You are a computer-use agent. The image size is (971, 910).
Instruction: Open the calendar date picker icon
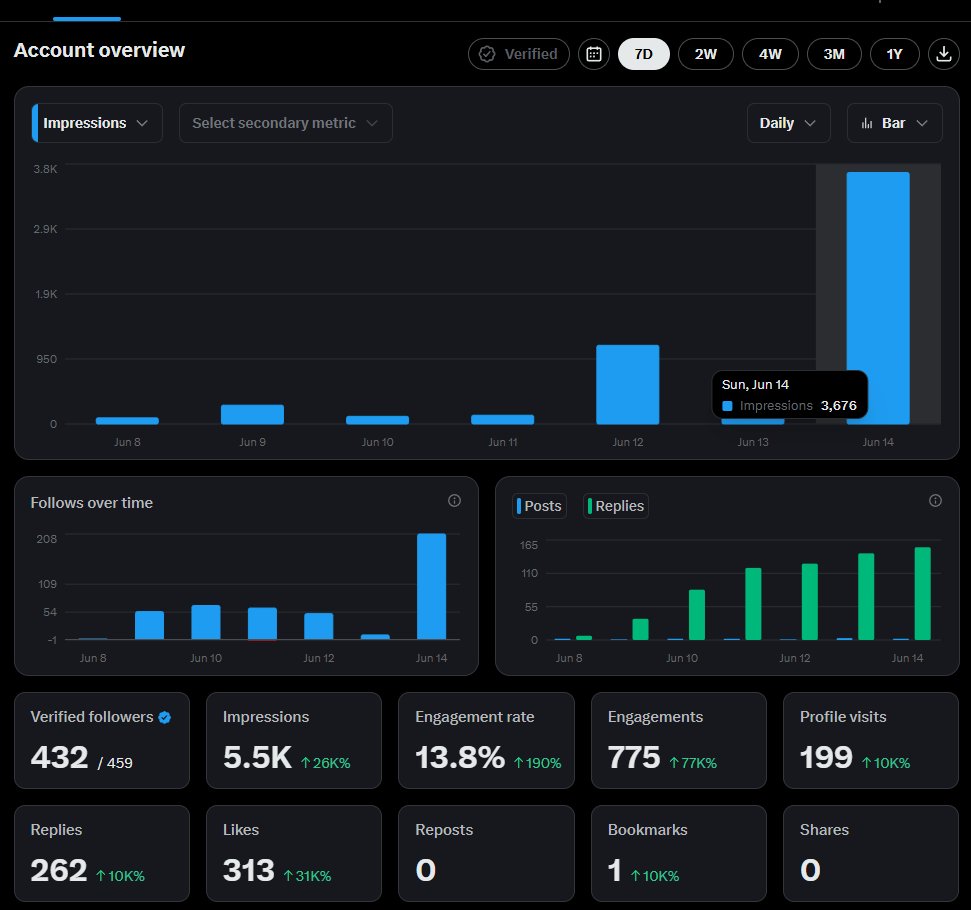(594, 54)
